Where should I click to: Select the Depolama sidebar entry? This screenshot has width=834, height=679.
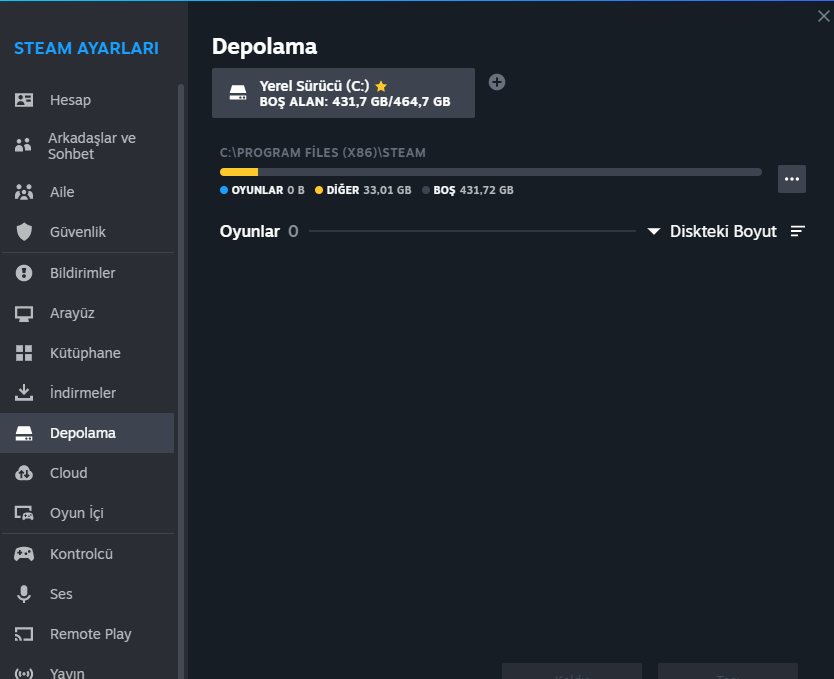tap(87, 433)
